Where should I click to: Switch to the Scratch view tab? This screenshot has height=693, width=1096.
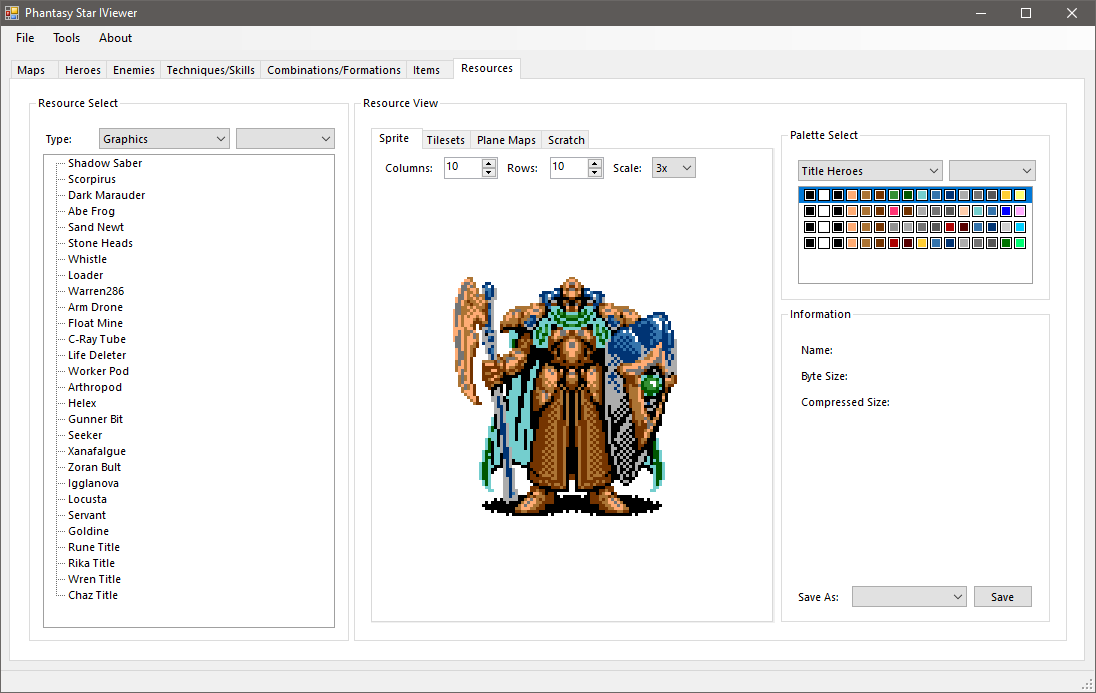[x=566, y=140]
